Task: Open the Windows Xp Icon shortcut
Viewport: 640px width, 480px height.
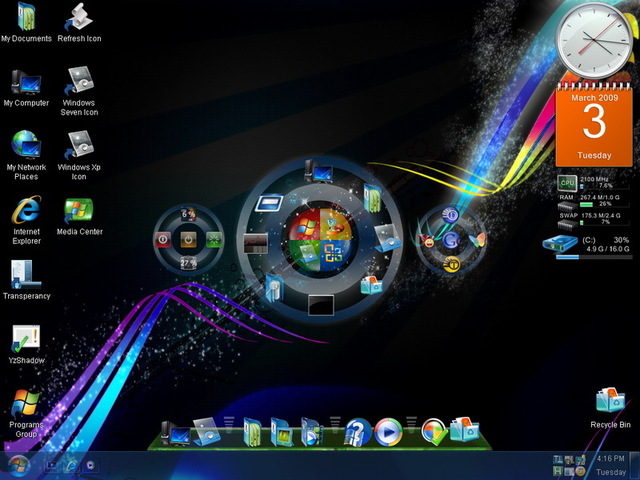Action: [79, 155]
